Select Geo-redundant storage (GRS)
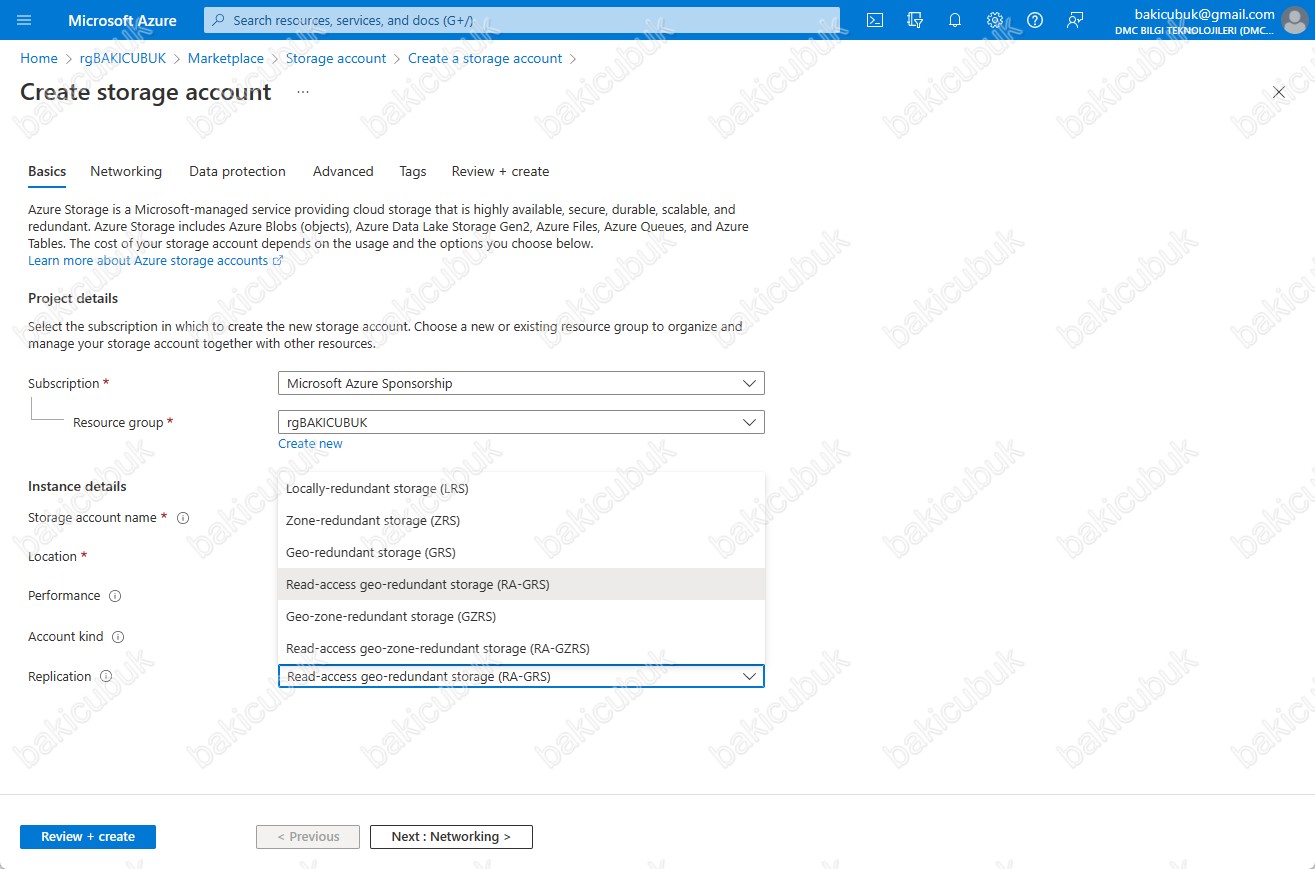 pos(521,553)
